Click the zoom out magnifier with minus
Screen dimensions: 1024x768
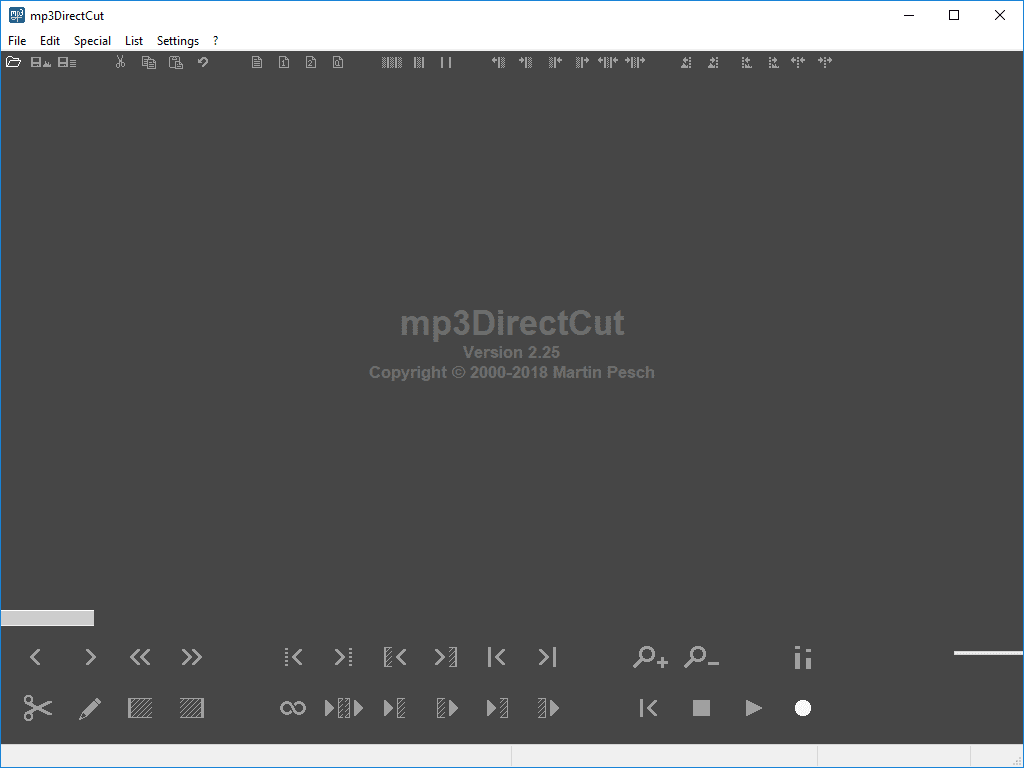tap(701, 657)
